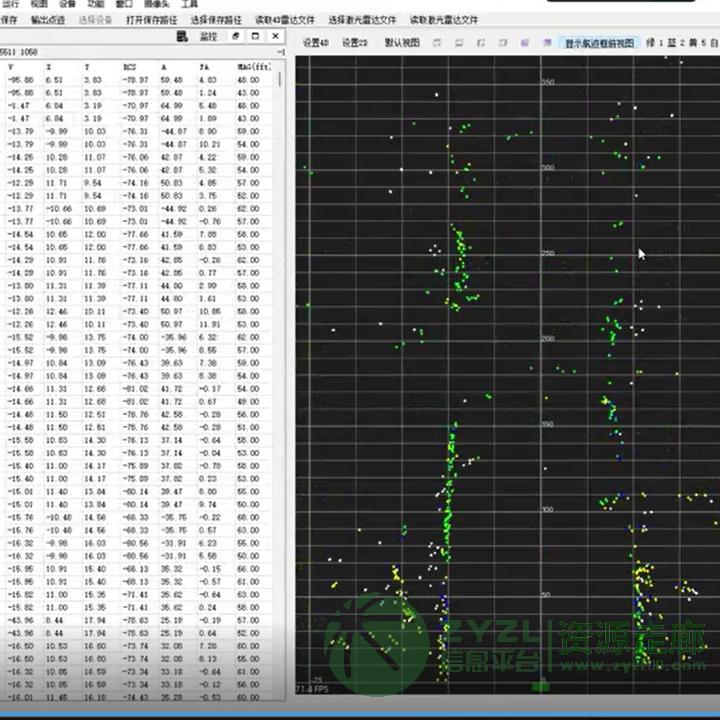
Task: Click the first view-angle icon after 默认视图
Action: pos(437,43)
